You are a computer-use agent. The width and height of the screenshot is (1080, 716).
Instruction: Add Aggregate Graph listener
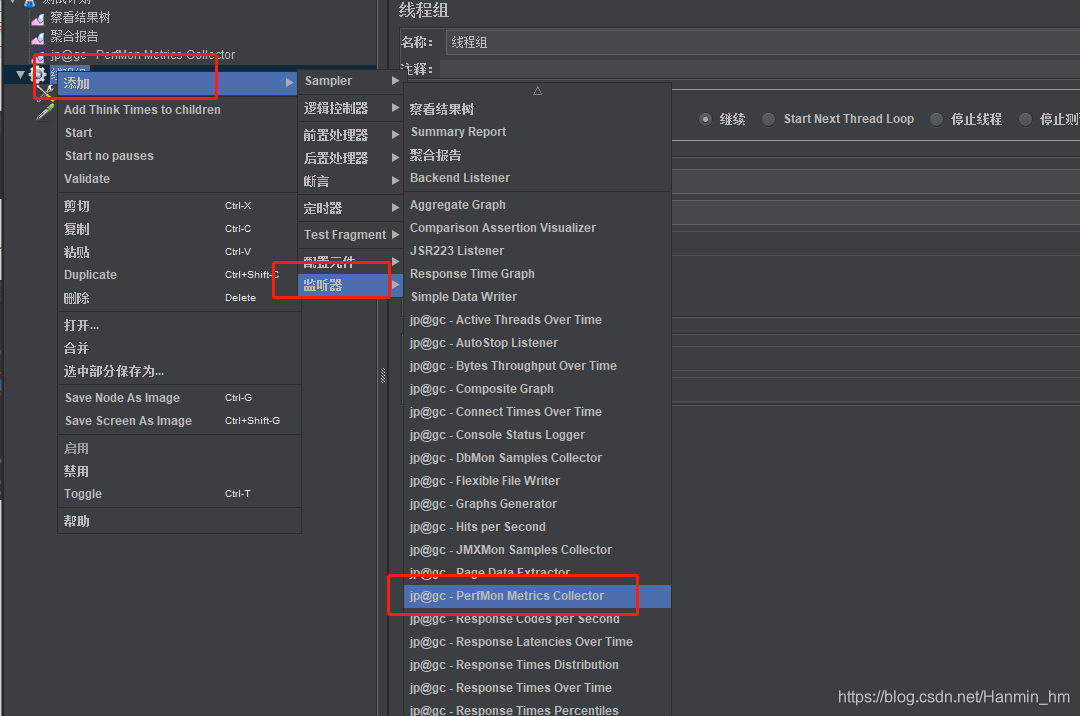(537, 204)
